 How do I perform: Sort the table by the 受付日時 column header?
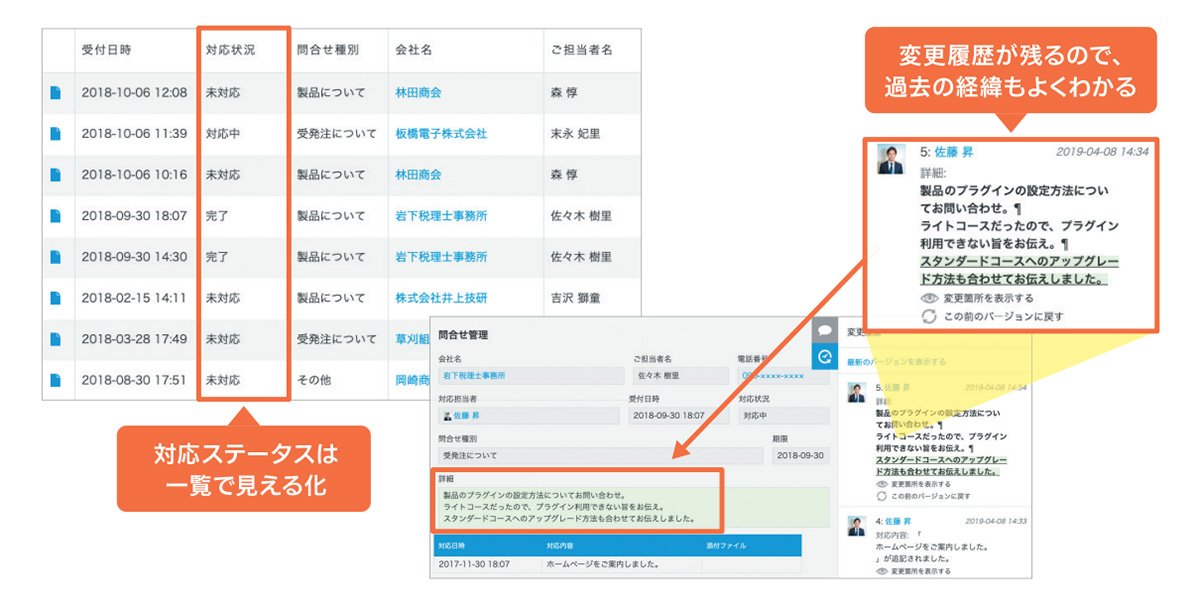[x=108, y=50]
